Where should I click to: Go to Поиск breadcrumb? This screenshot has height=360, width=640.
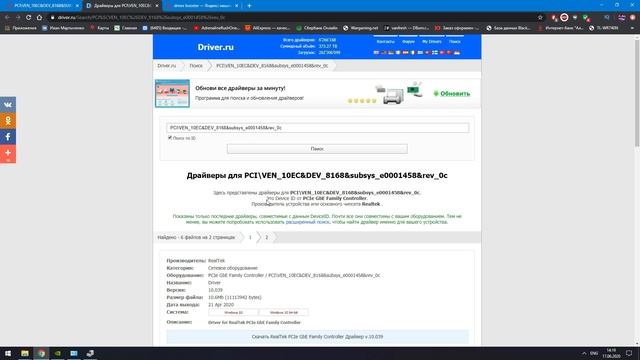(x=196, y=66)
